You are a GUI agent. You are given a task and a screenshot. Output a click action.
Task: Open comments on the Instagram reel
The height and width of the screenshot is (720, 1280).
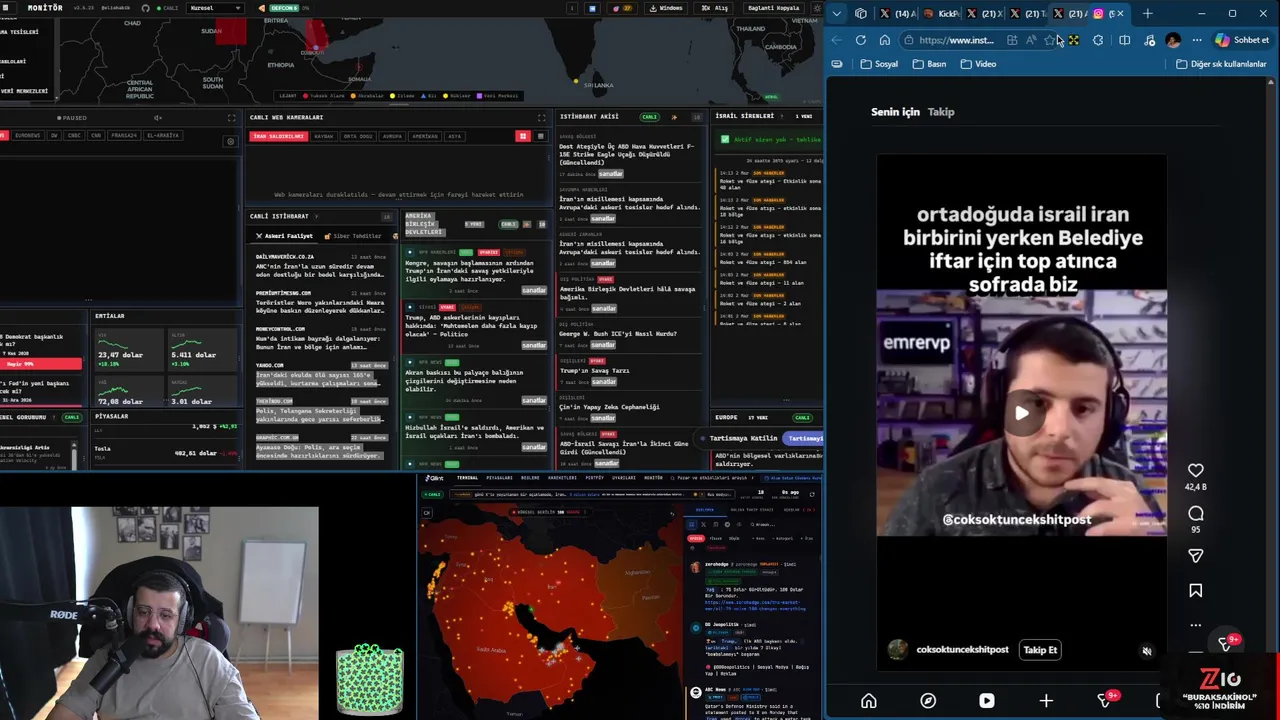click(x=1195, y=513)
